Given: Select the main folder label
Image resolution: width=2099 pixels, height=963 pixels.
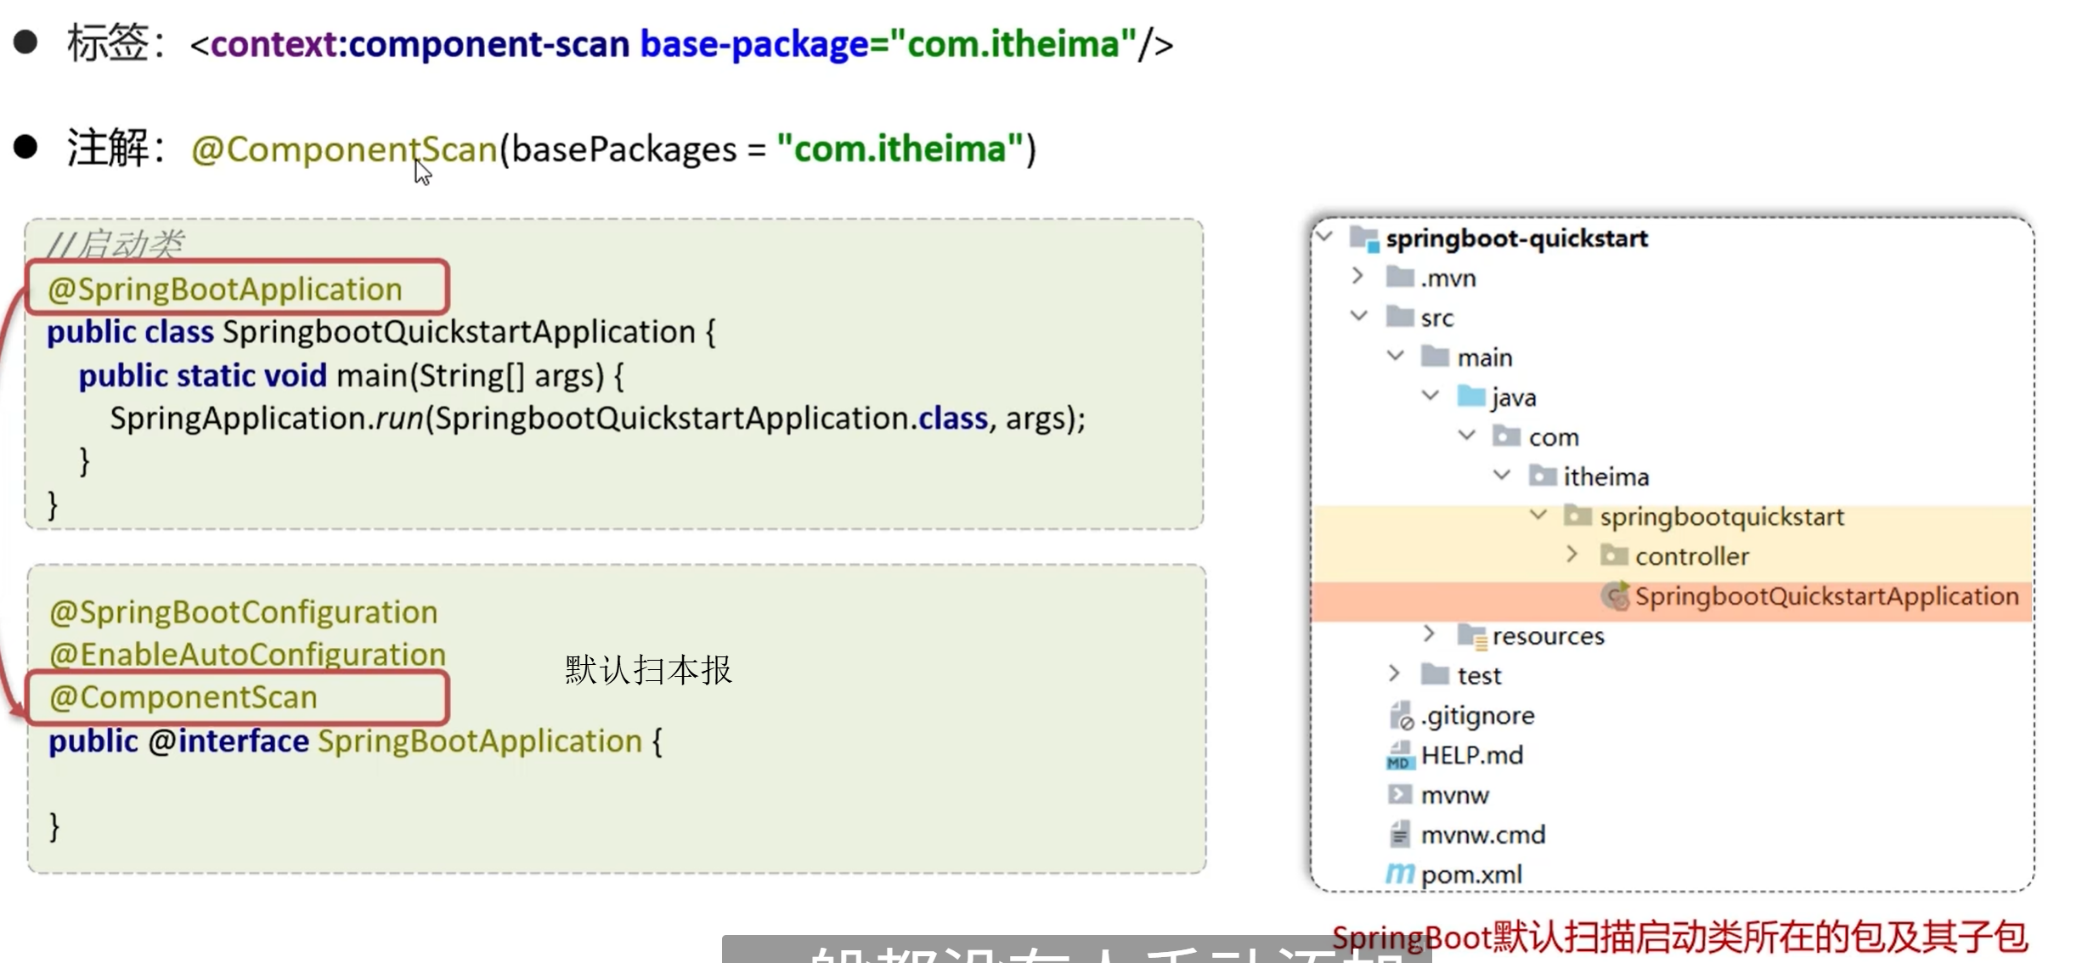Looking at the screenshot, I should 1484,358.
